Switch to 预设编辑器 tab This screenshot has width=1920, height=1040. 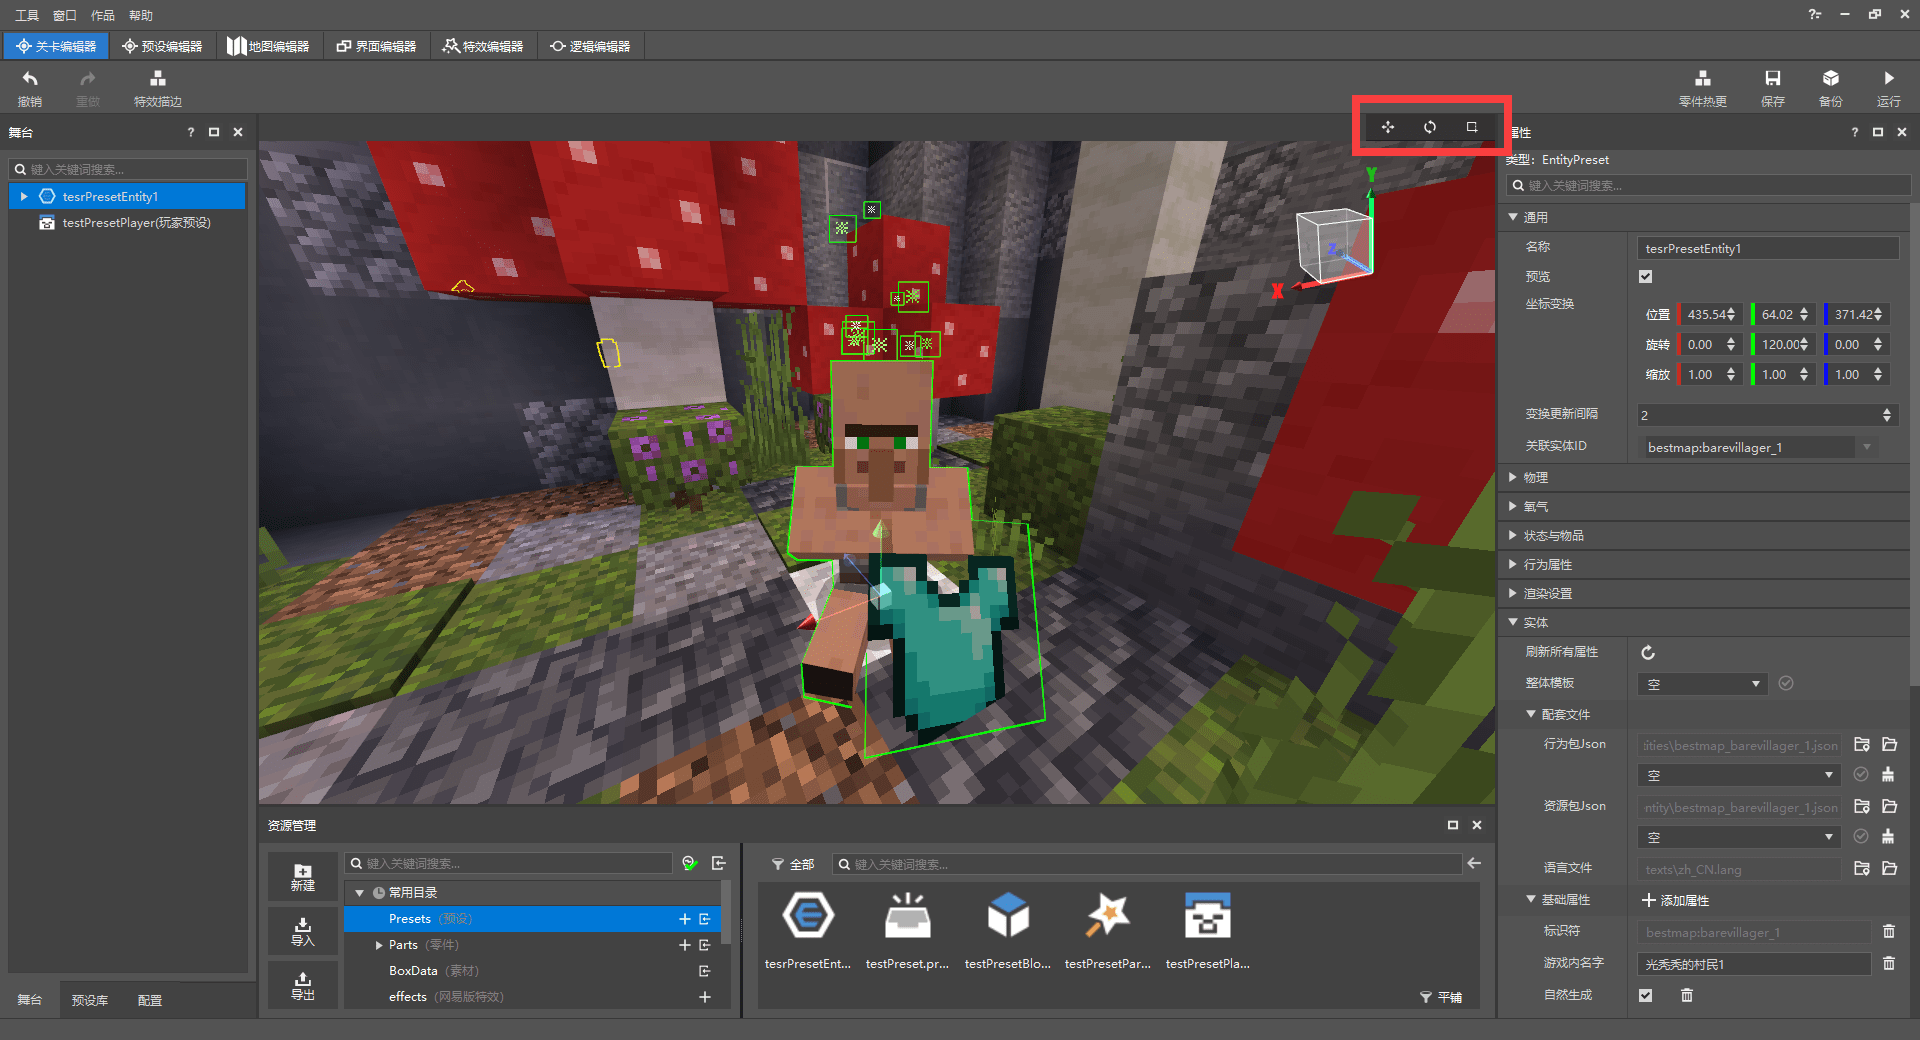pos(162,46)
